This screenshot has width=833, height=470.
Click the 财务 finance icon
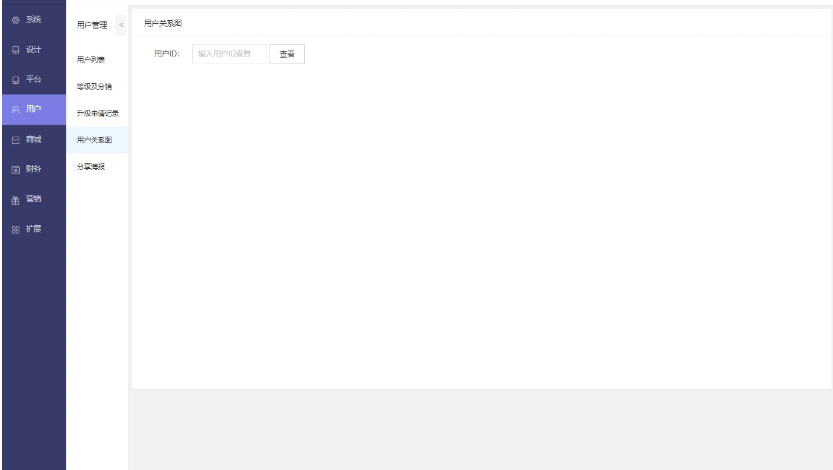(x=15, y=169)
